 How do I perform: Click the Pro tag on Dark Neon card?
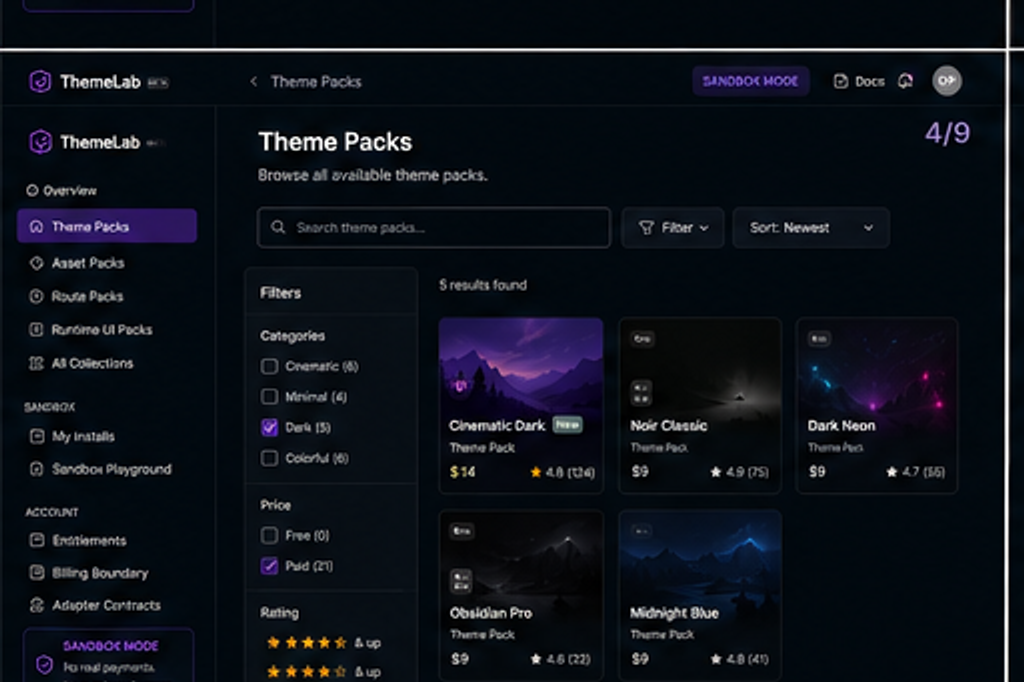coord(819,338)
